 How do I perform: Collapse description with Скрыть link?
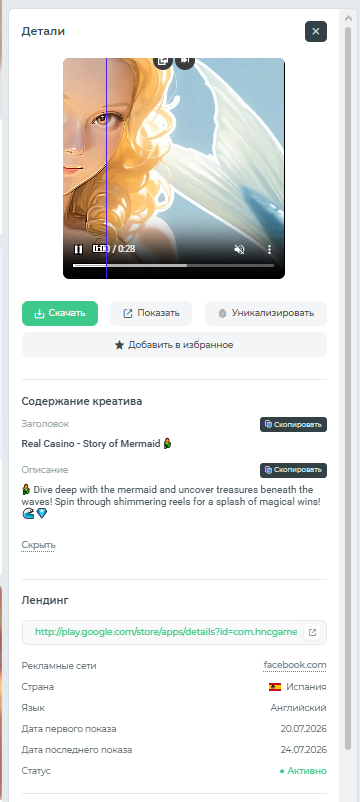click(38, 545)
